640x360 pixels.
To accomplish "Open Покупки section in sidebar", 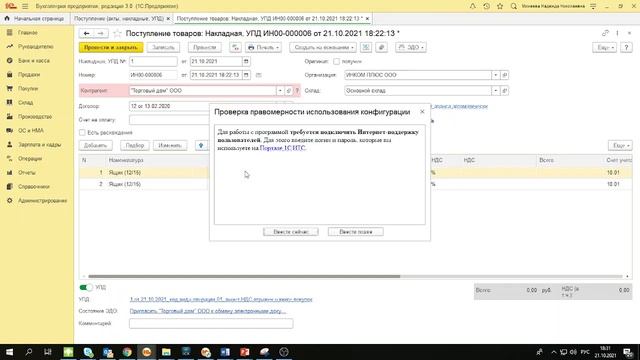I will point(28,89).
